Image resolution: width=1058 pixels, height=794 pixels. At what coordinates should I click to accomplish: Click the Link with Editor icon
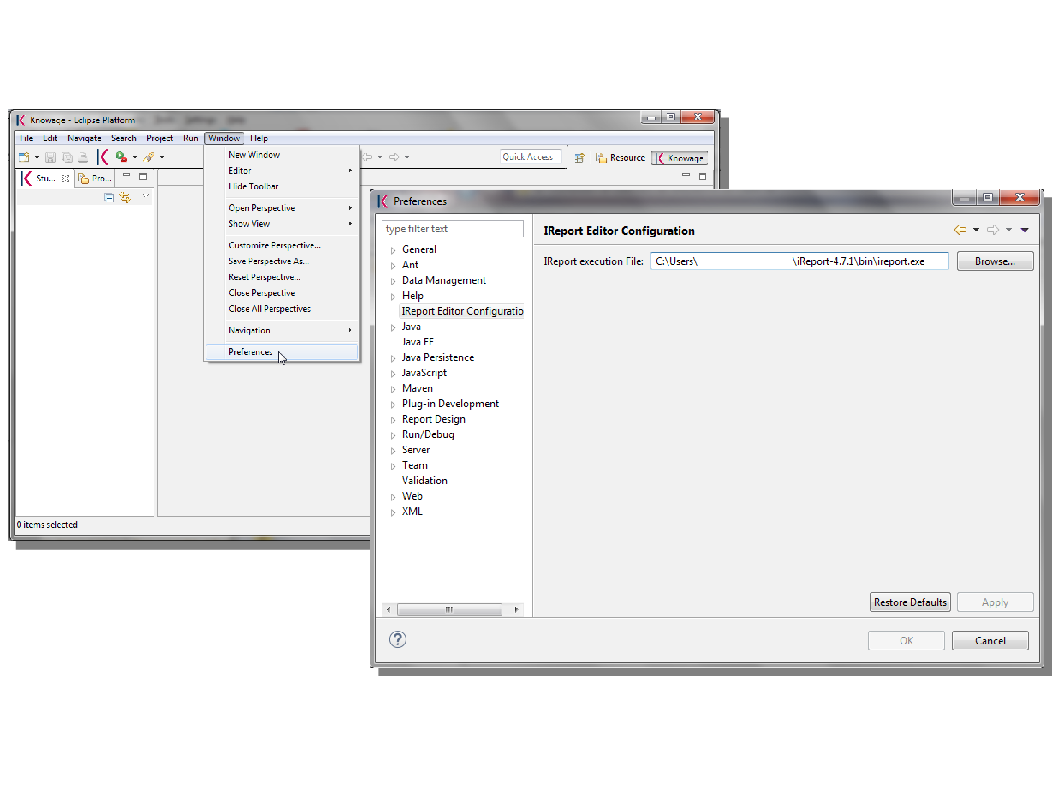coord(126,198)
